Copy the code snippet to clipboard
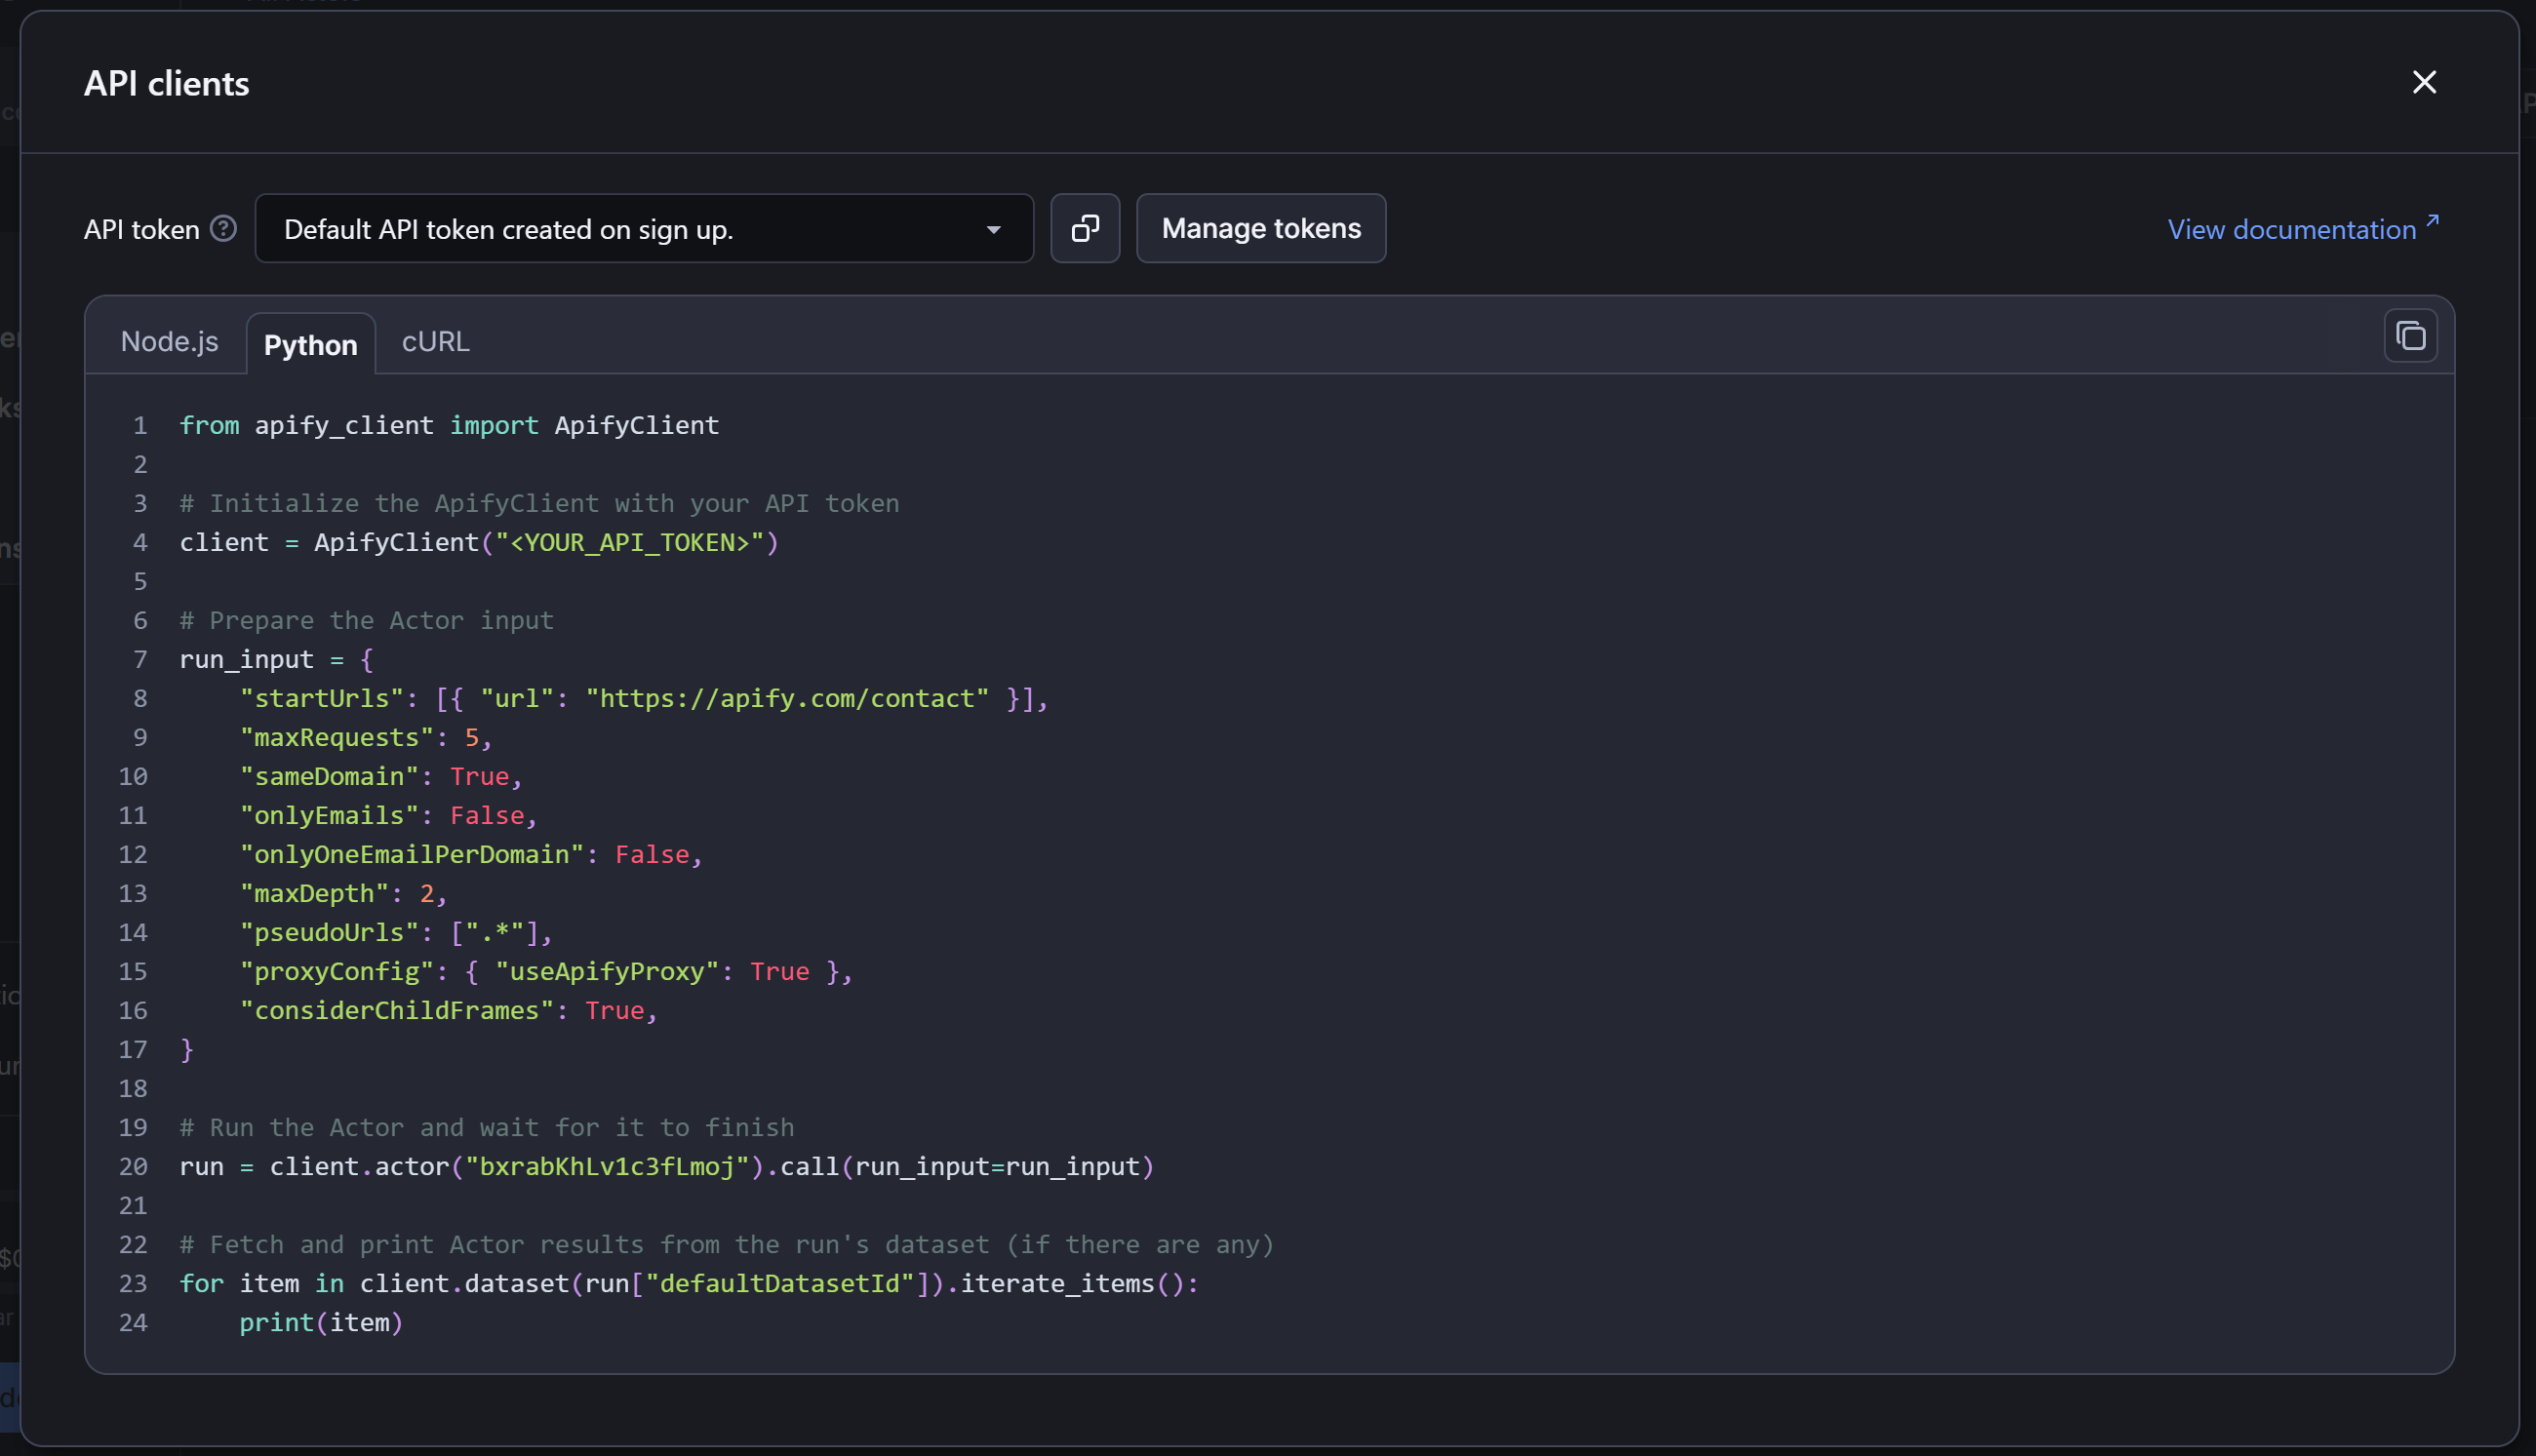The width and height of the screenshot is (2536, 1456). (2410, 336)
